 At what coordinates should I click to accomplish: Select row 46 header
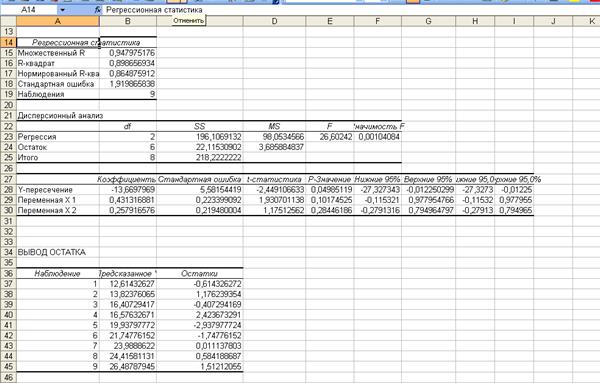[8, 377]
